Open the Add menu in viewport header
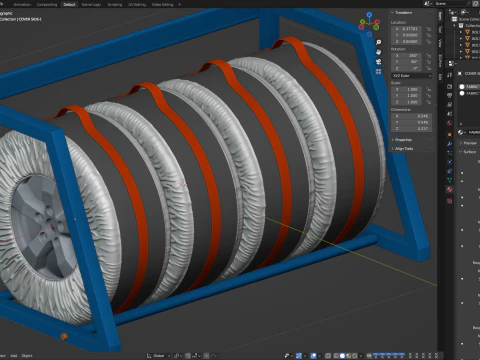This screenshot has width=480, height=360. (14, 356)
